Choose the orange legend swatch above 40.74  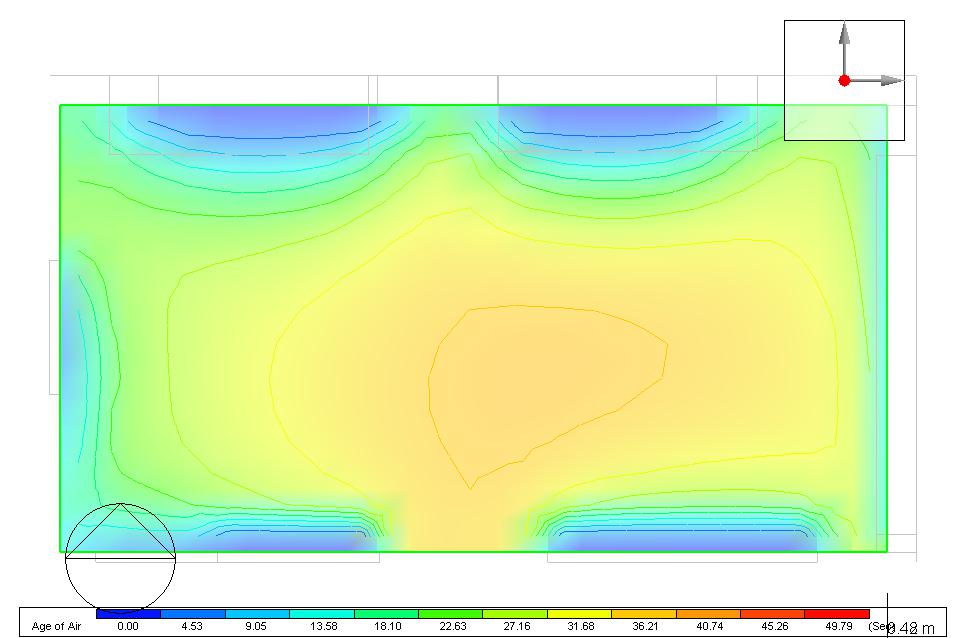708,614
